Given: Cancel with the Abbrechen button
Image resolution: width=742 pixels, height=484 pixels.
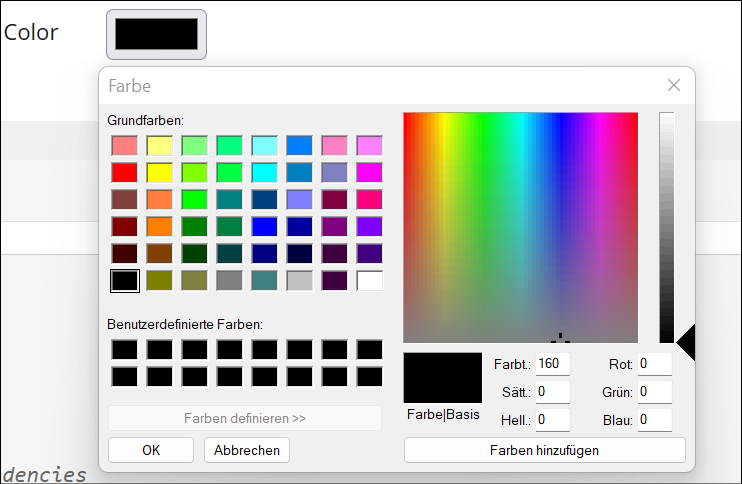Looking at the screenshot, I should [247, 450].
